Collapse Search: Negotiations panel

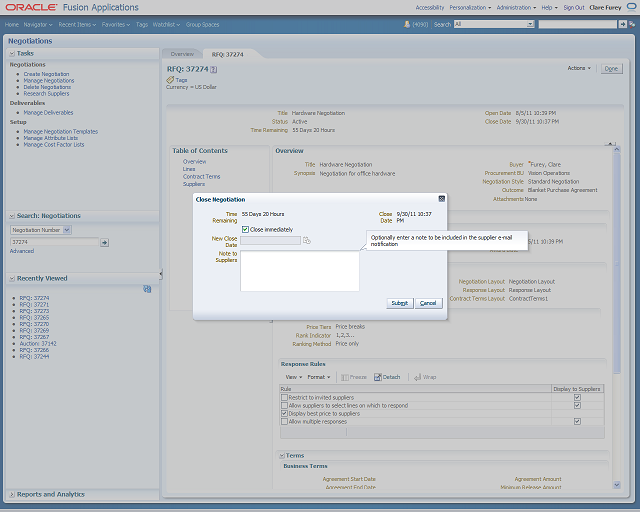(12, 216)
